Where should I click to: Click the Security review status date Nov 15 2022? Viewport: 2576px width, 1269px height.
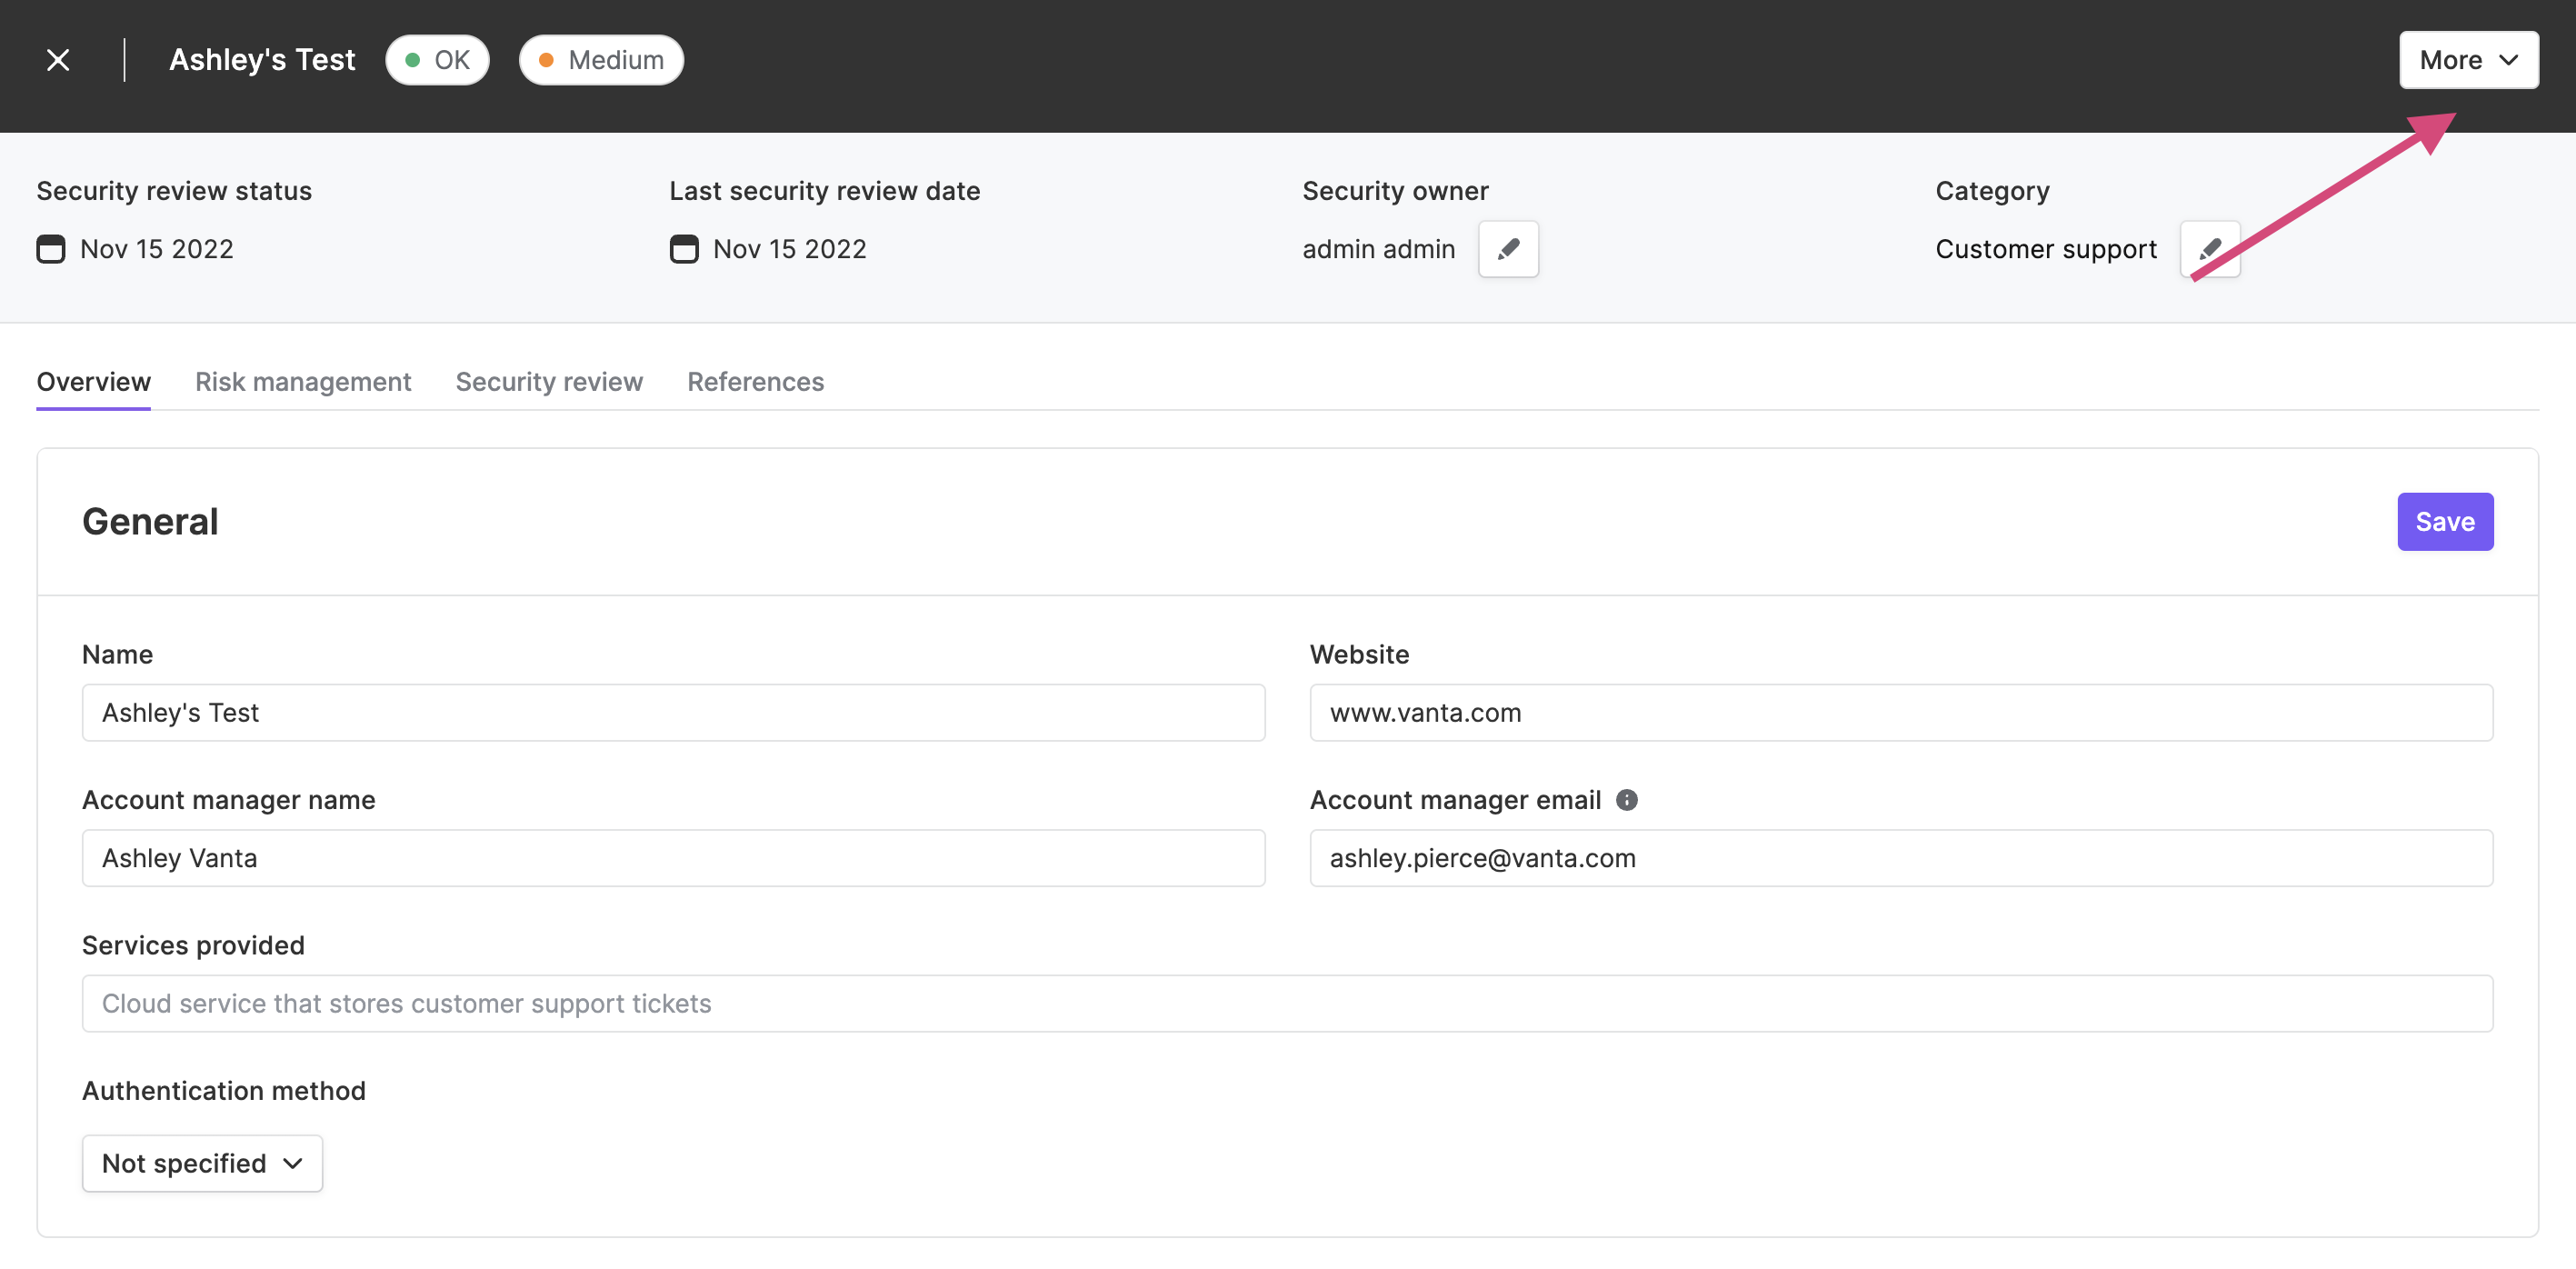157,249
